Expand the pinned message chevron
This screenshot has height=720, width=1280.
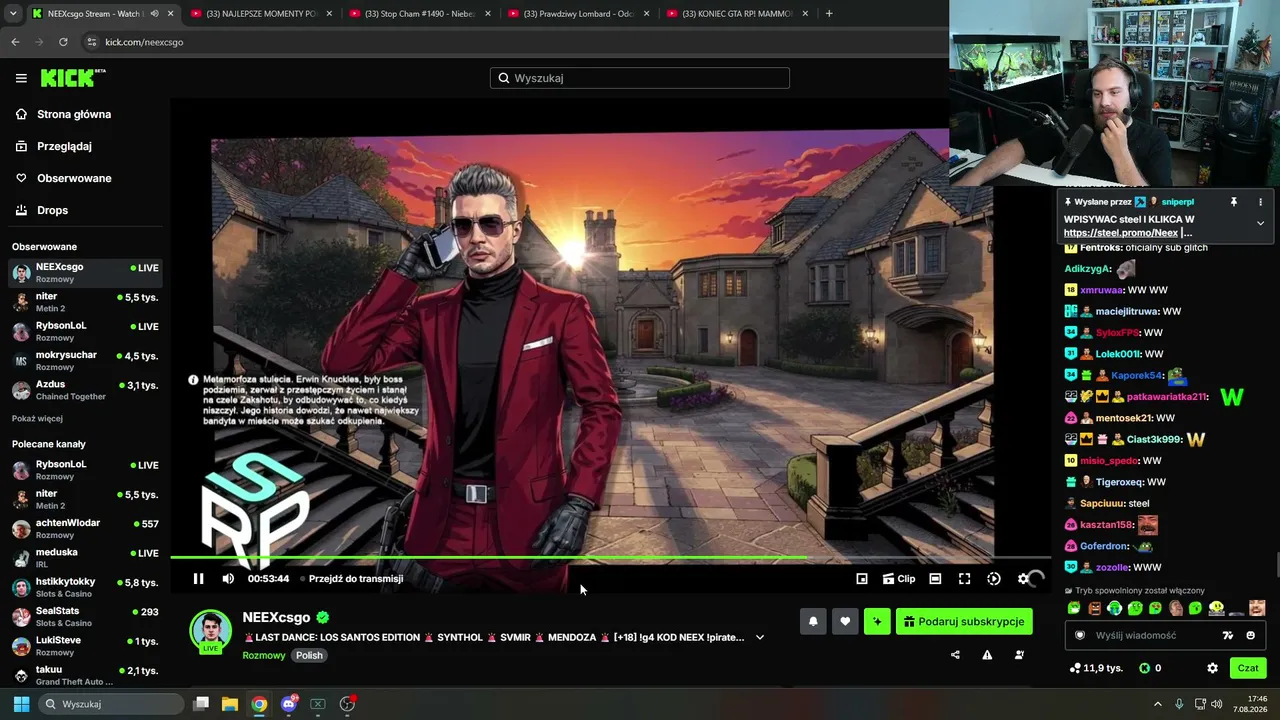[x=1260, y=223]
